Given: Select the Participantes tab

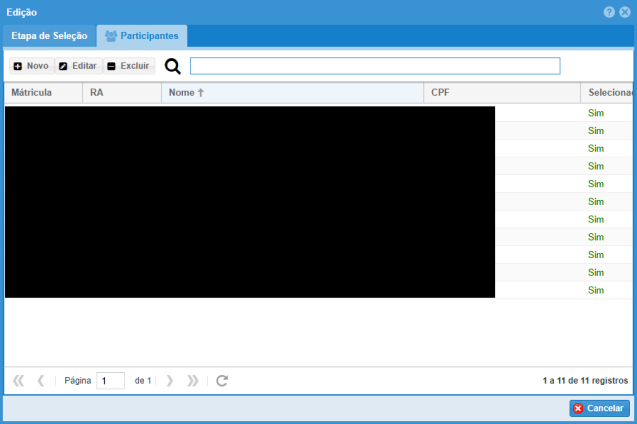Looking at the screenshot, I should coord(142,36).
